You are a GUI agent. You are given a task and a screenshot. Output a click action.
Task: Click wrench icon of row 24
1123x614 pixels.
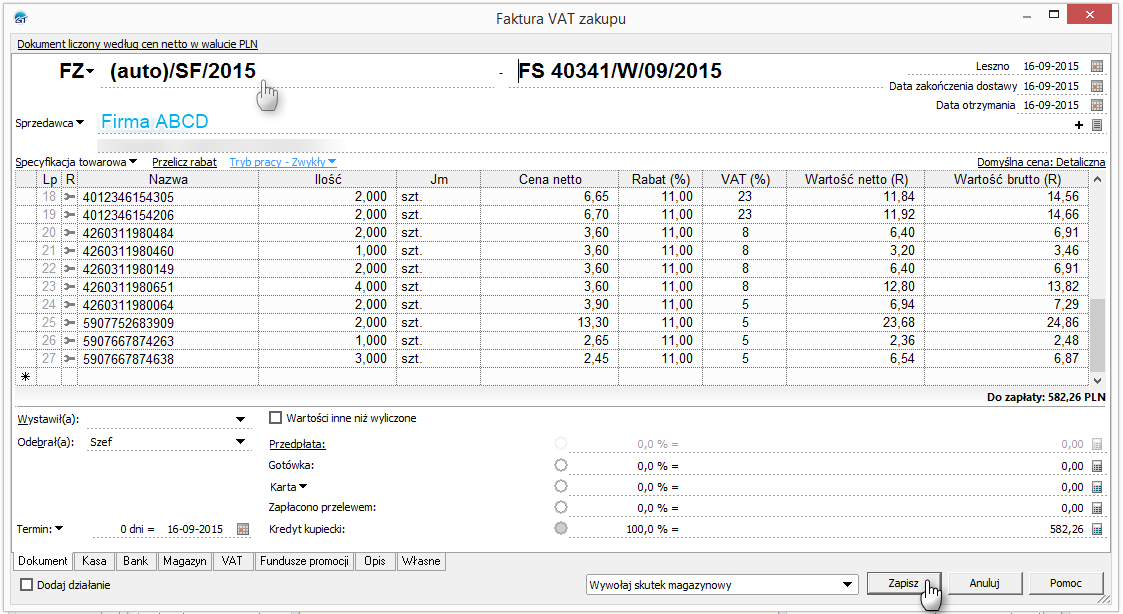pyautogui.click(x=69, y=304)
